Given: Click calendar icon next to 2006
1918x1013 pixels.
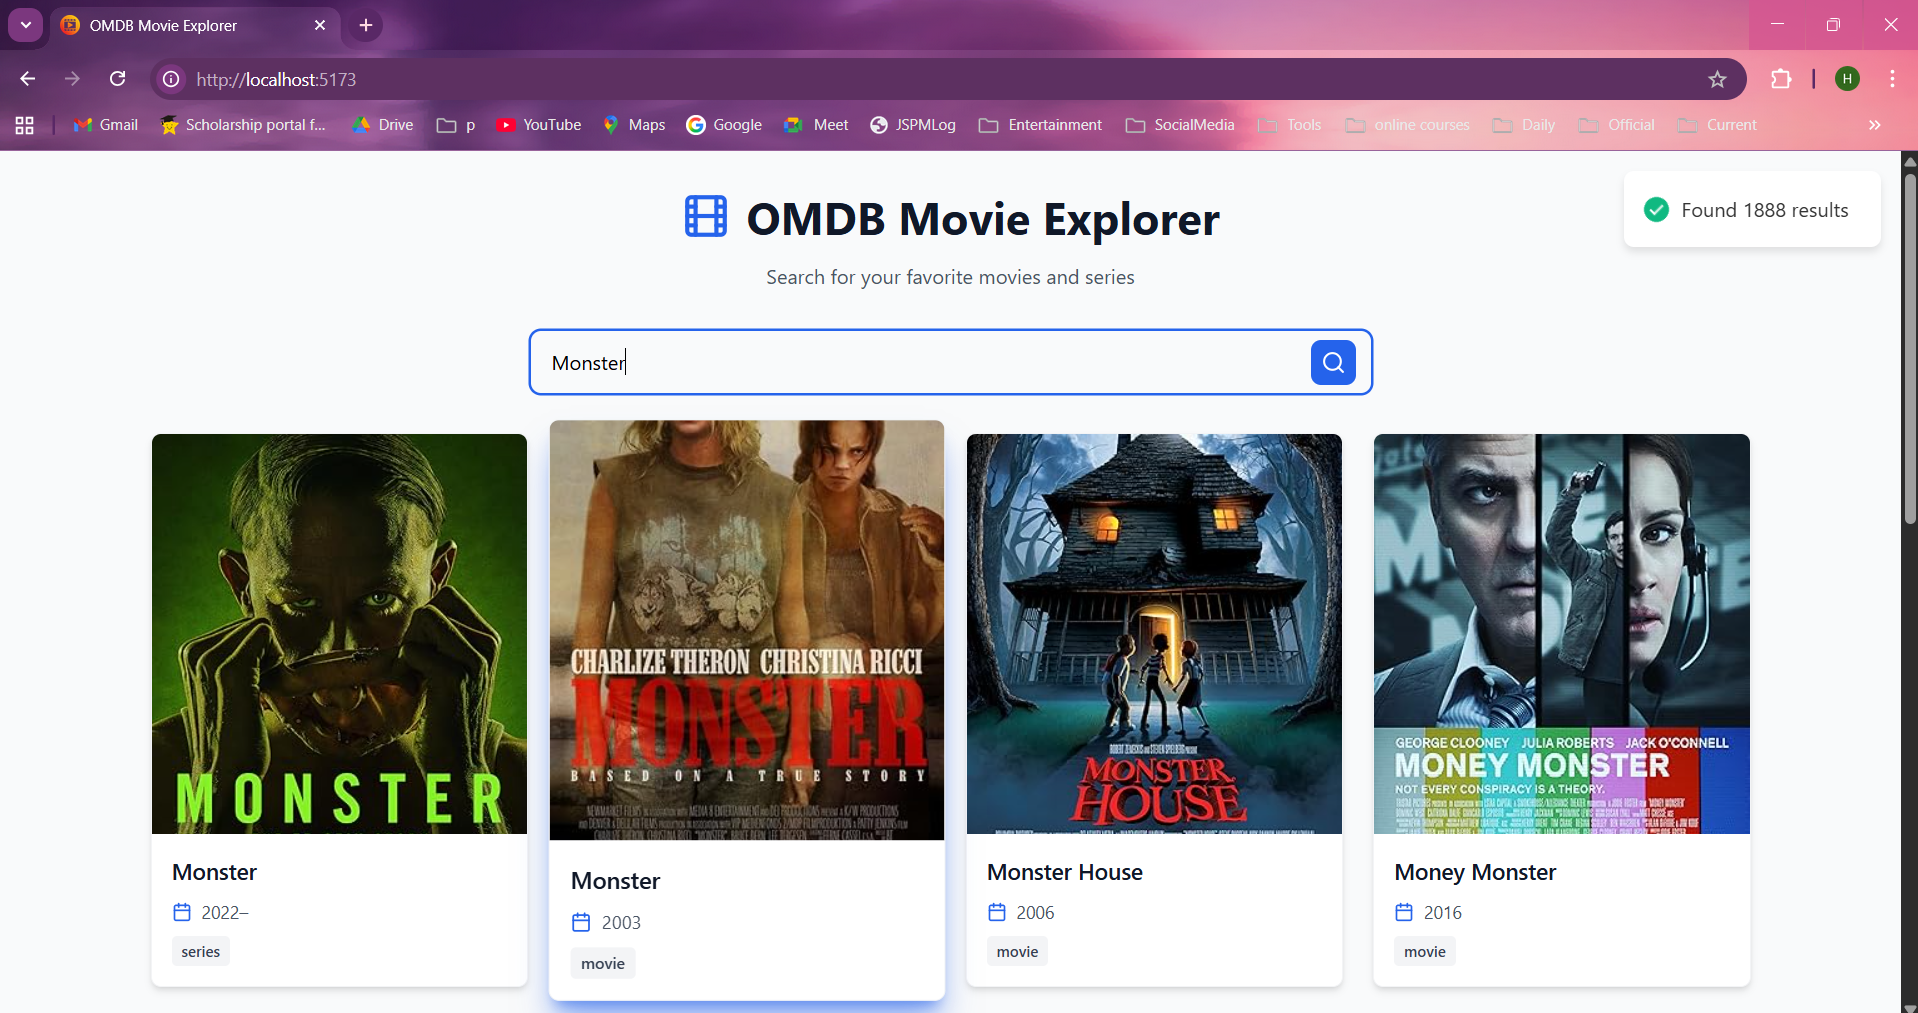Looking at the screenshot, I should click(997, 912).
